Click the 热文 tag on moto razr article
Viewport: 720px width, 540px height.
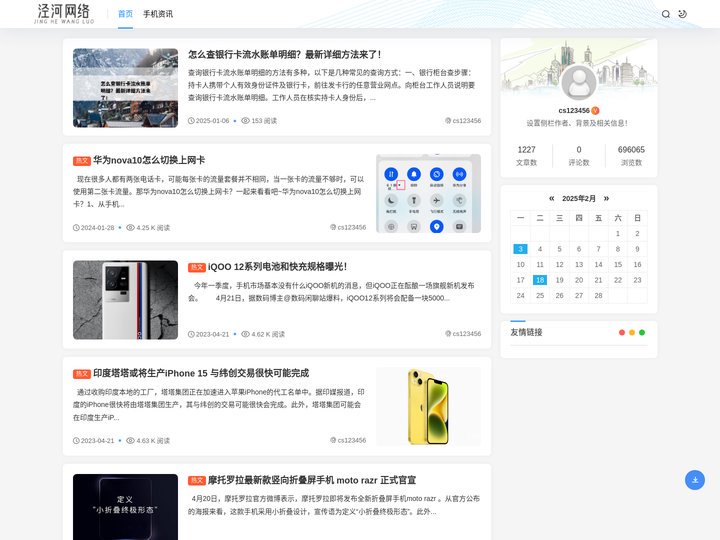197,481
